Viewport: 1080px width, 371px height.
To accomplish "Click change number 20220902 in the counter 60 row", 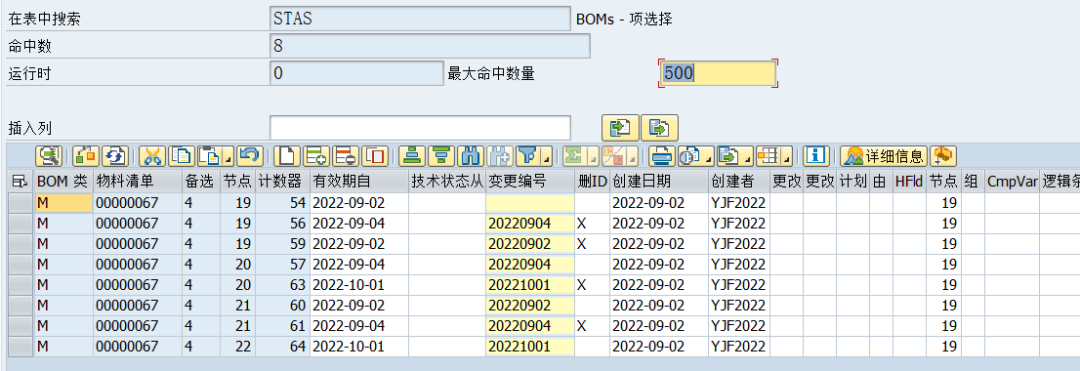I will 530,306.
